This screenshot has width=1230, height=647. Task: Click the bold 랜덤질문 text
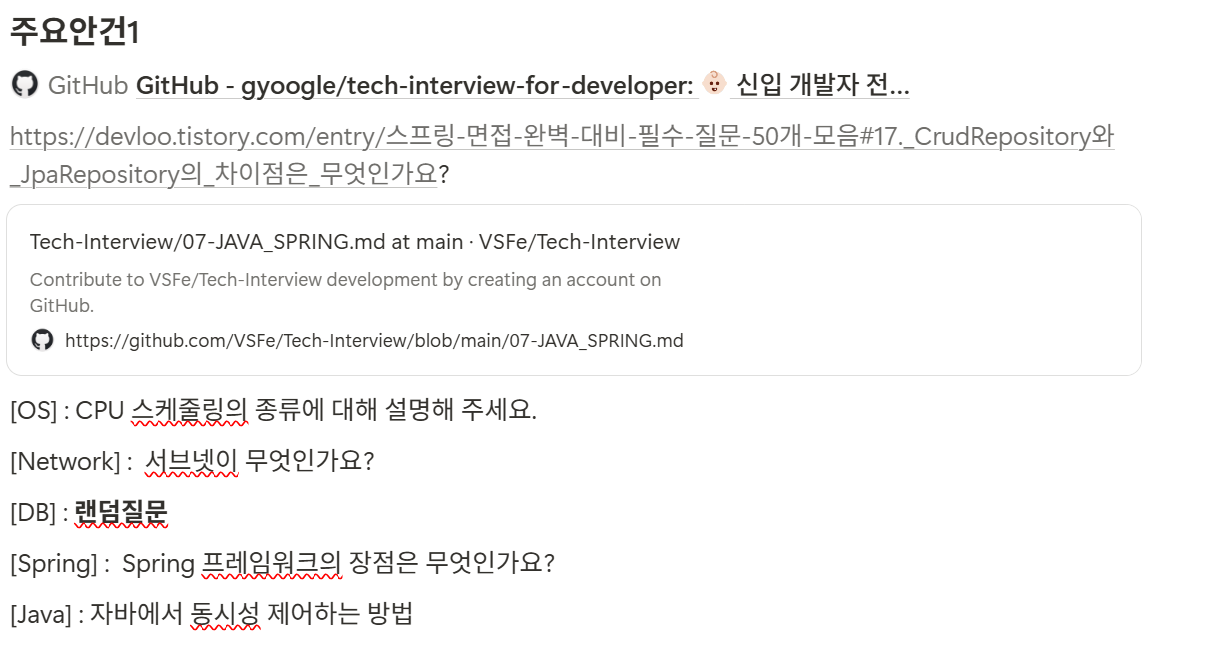121,512
